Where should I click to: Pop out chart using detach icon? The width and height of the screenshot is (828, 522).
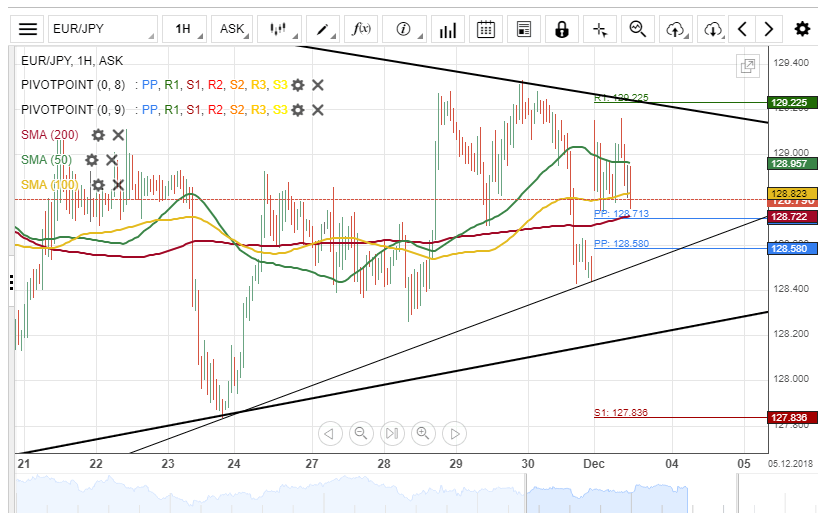(747, 66)
